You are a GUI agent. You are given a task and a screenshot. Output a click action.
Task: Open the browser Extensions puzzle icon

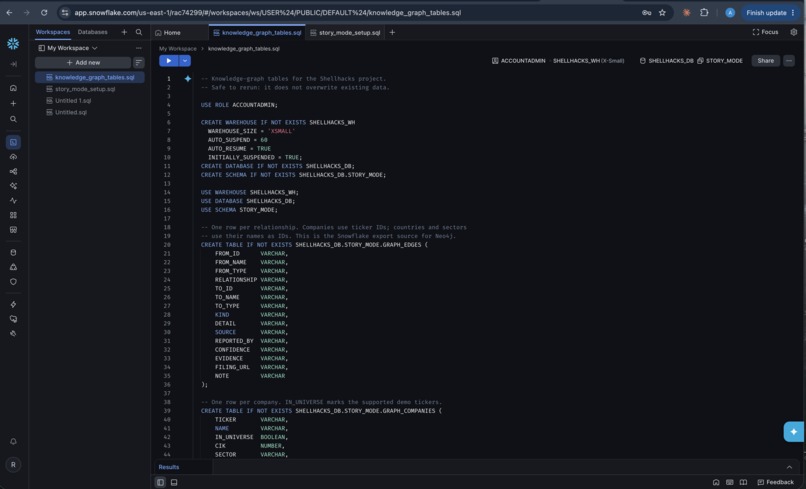(704, 12)
